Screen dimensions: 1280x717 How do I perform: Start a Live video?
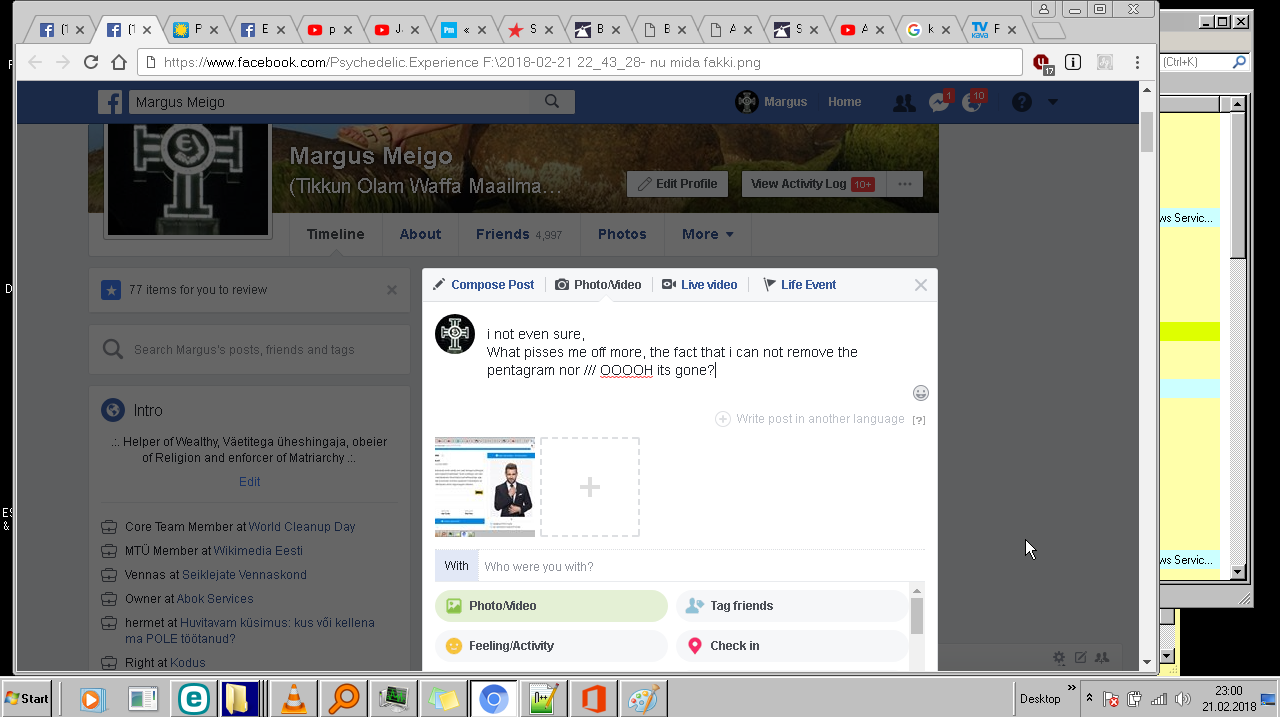point(699,285)
